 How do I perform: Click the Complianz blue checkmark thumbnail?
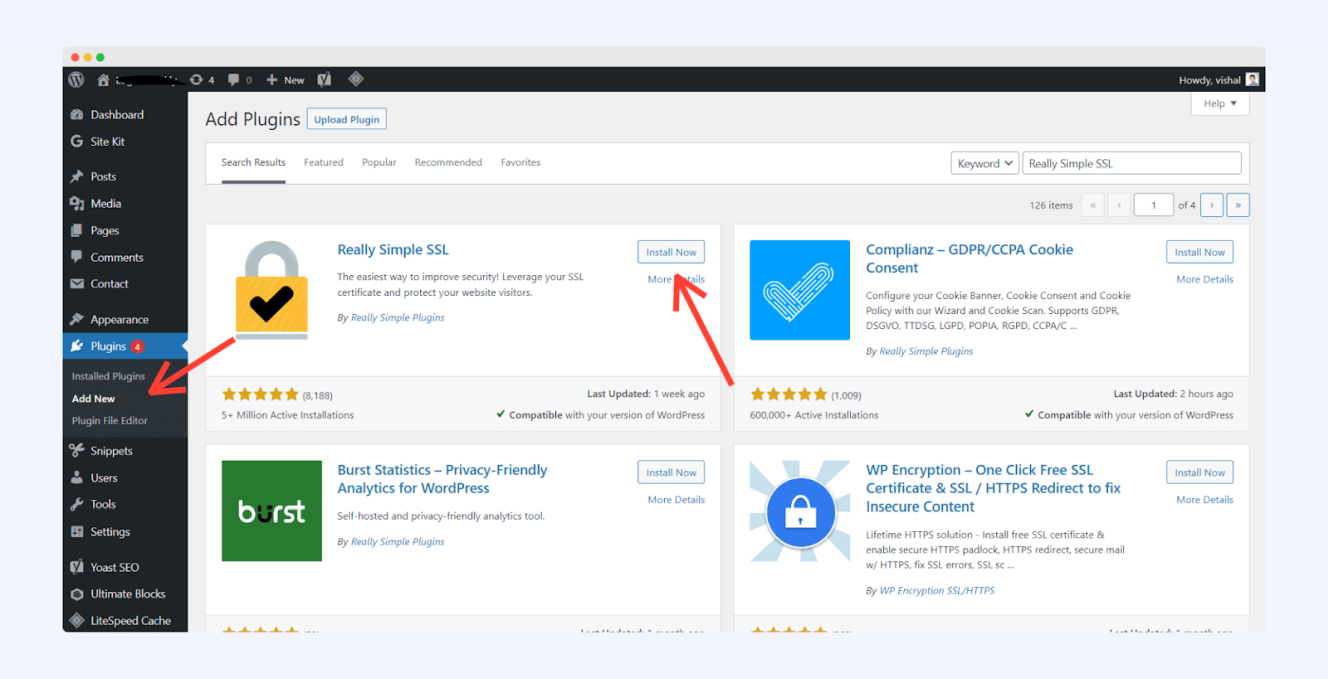(x=800, y=290)
